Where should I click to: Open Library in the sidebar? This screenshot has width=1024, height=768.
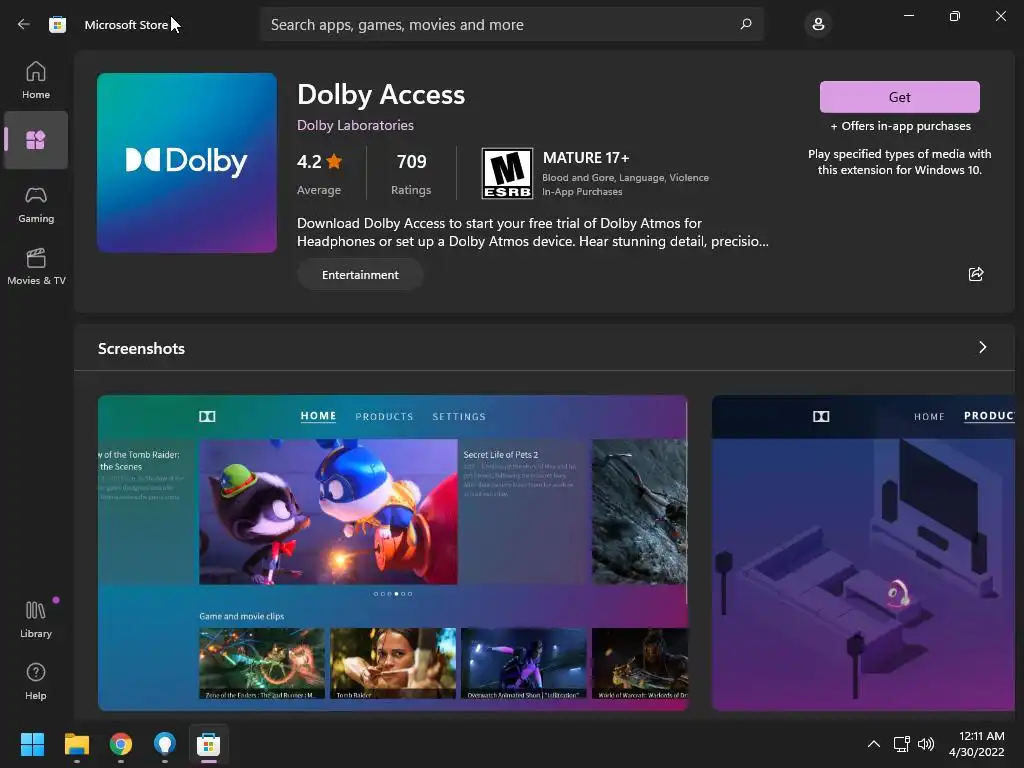36,620
